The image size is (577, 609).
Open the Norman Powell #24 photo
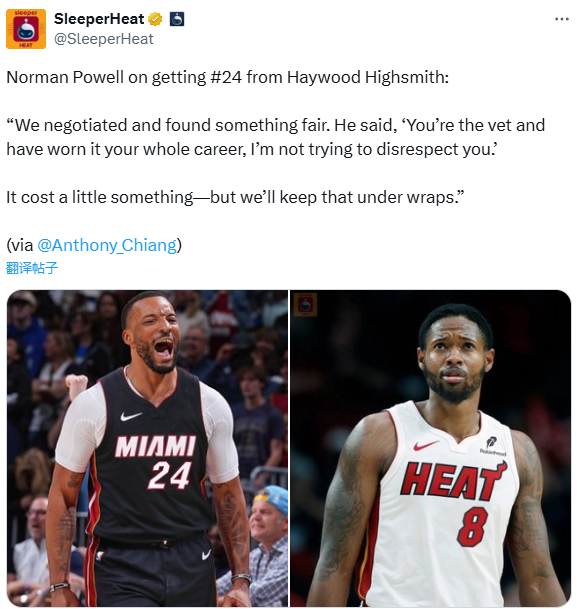(x=148, y=448)
